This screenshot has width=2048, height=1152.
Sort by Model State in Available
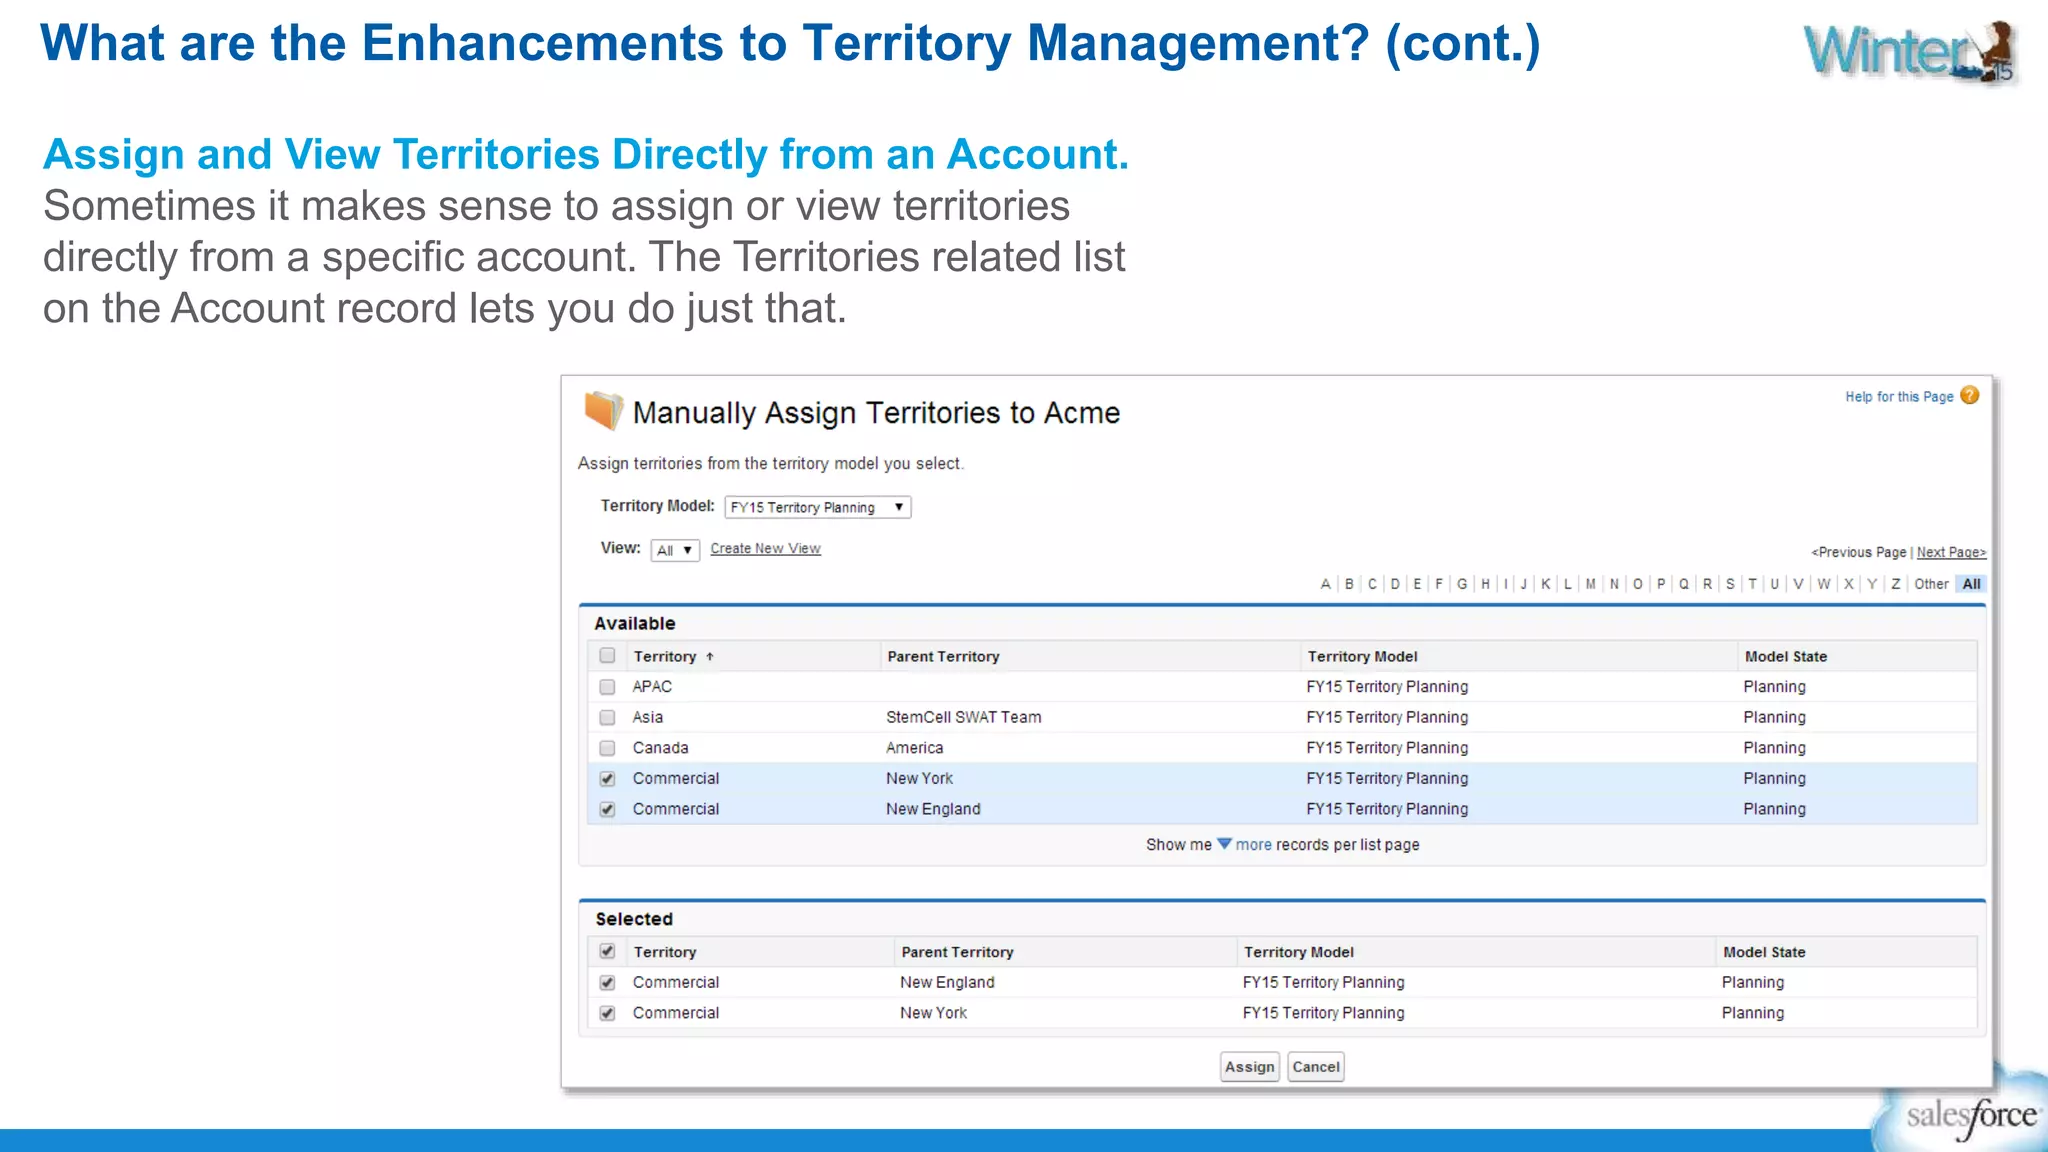(1786, 657)
